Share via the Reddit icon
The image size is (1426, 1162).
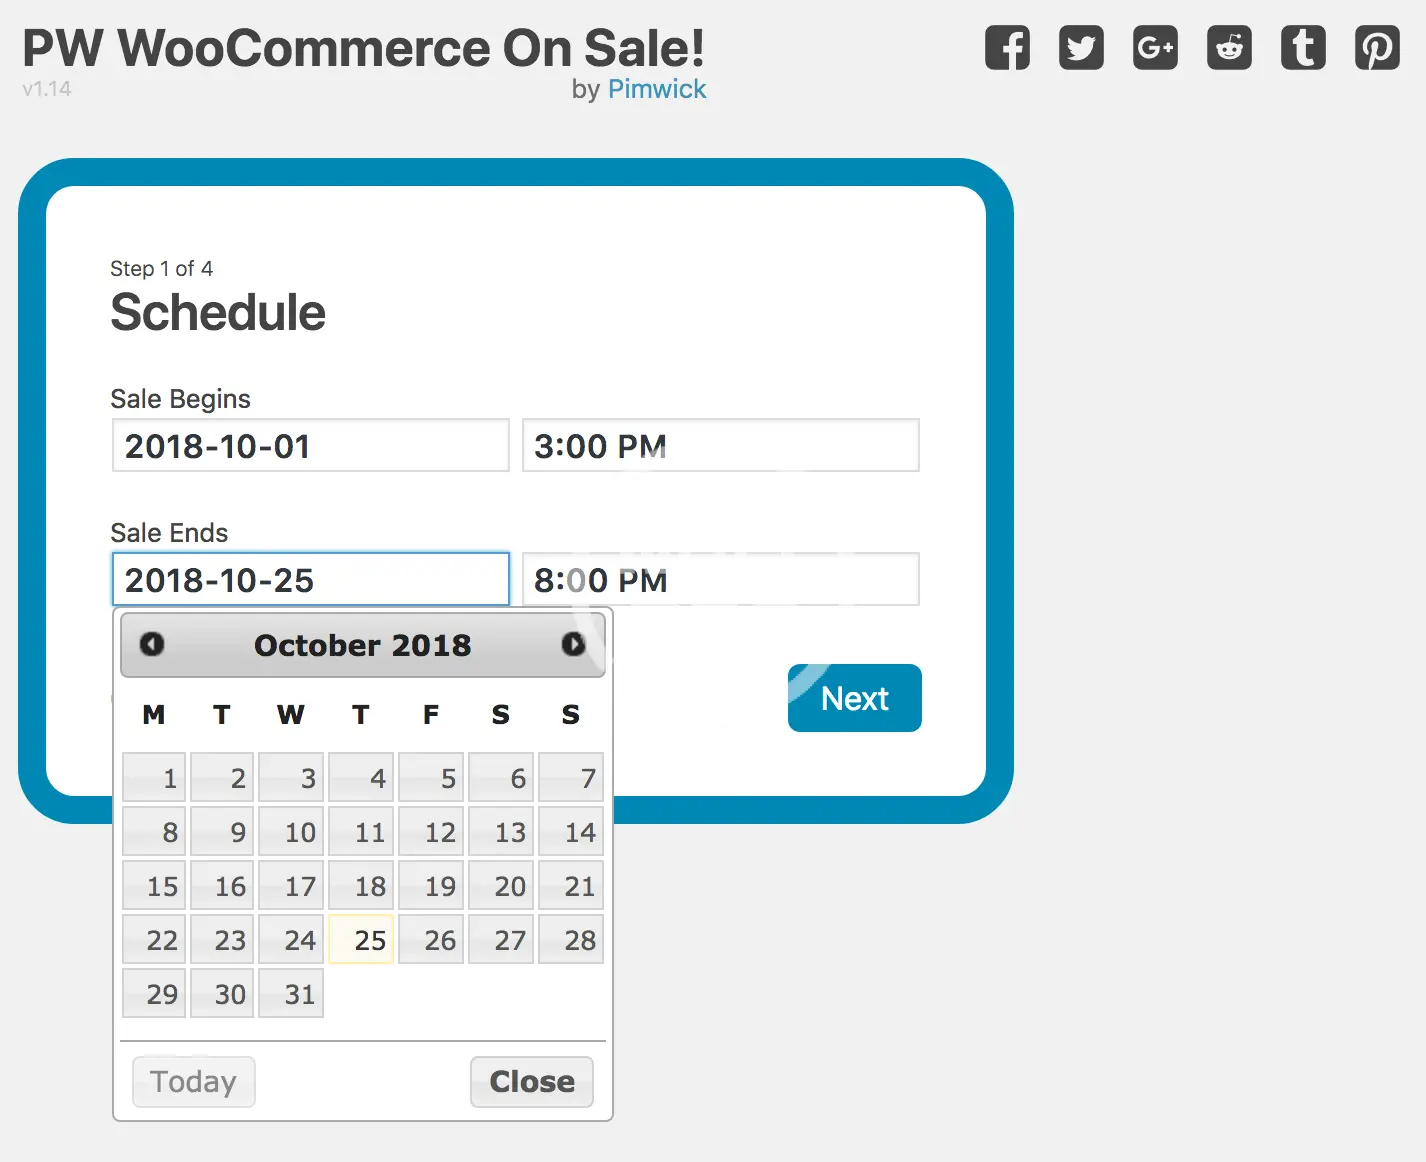(1229, 48)
